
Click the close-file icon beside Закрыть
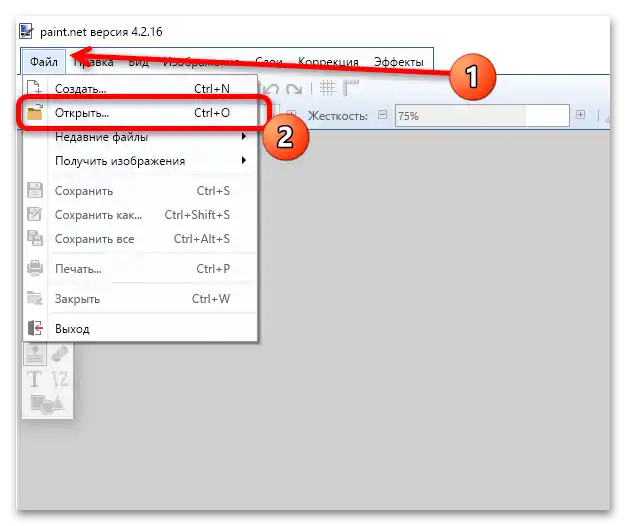(34, 298)
